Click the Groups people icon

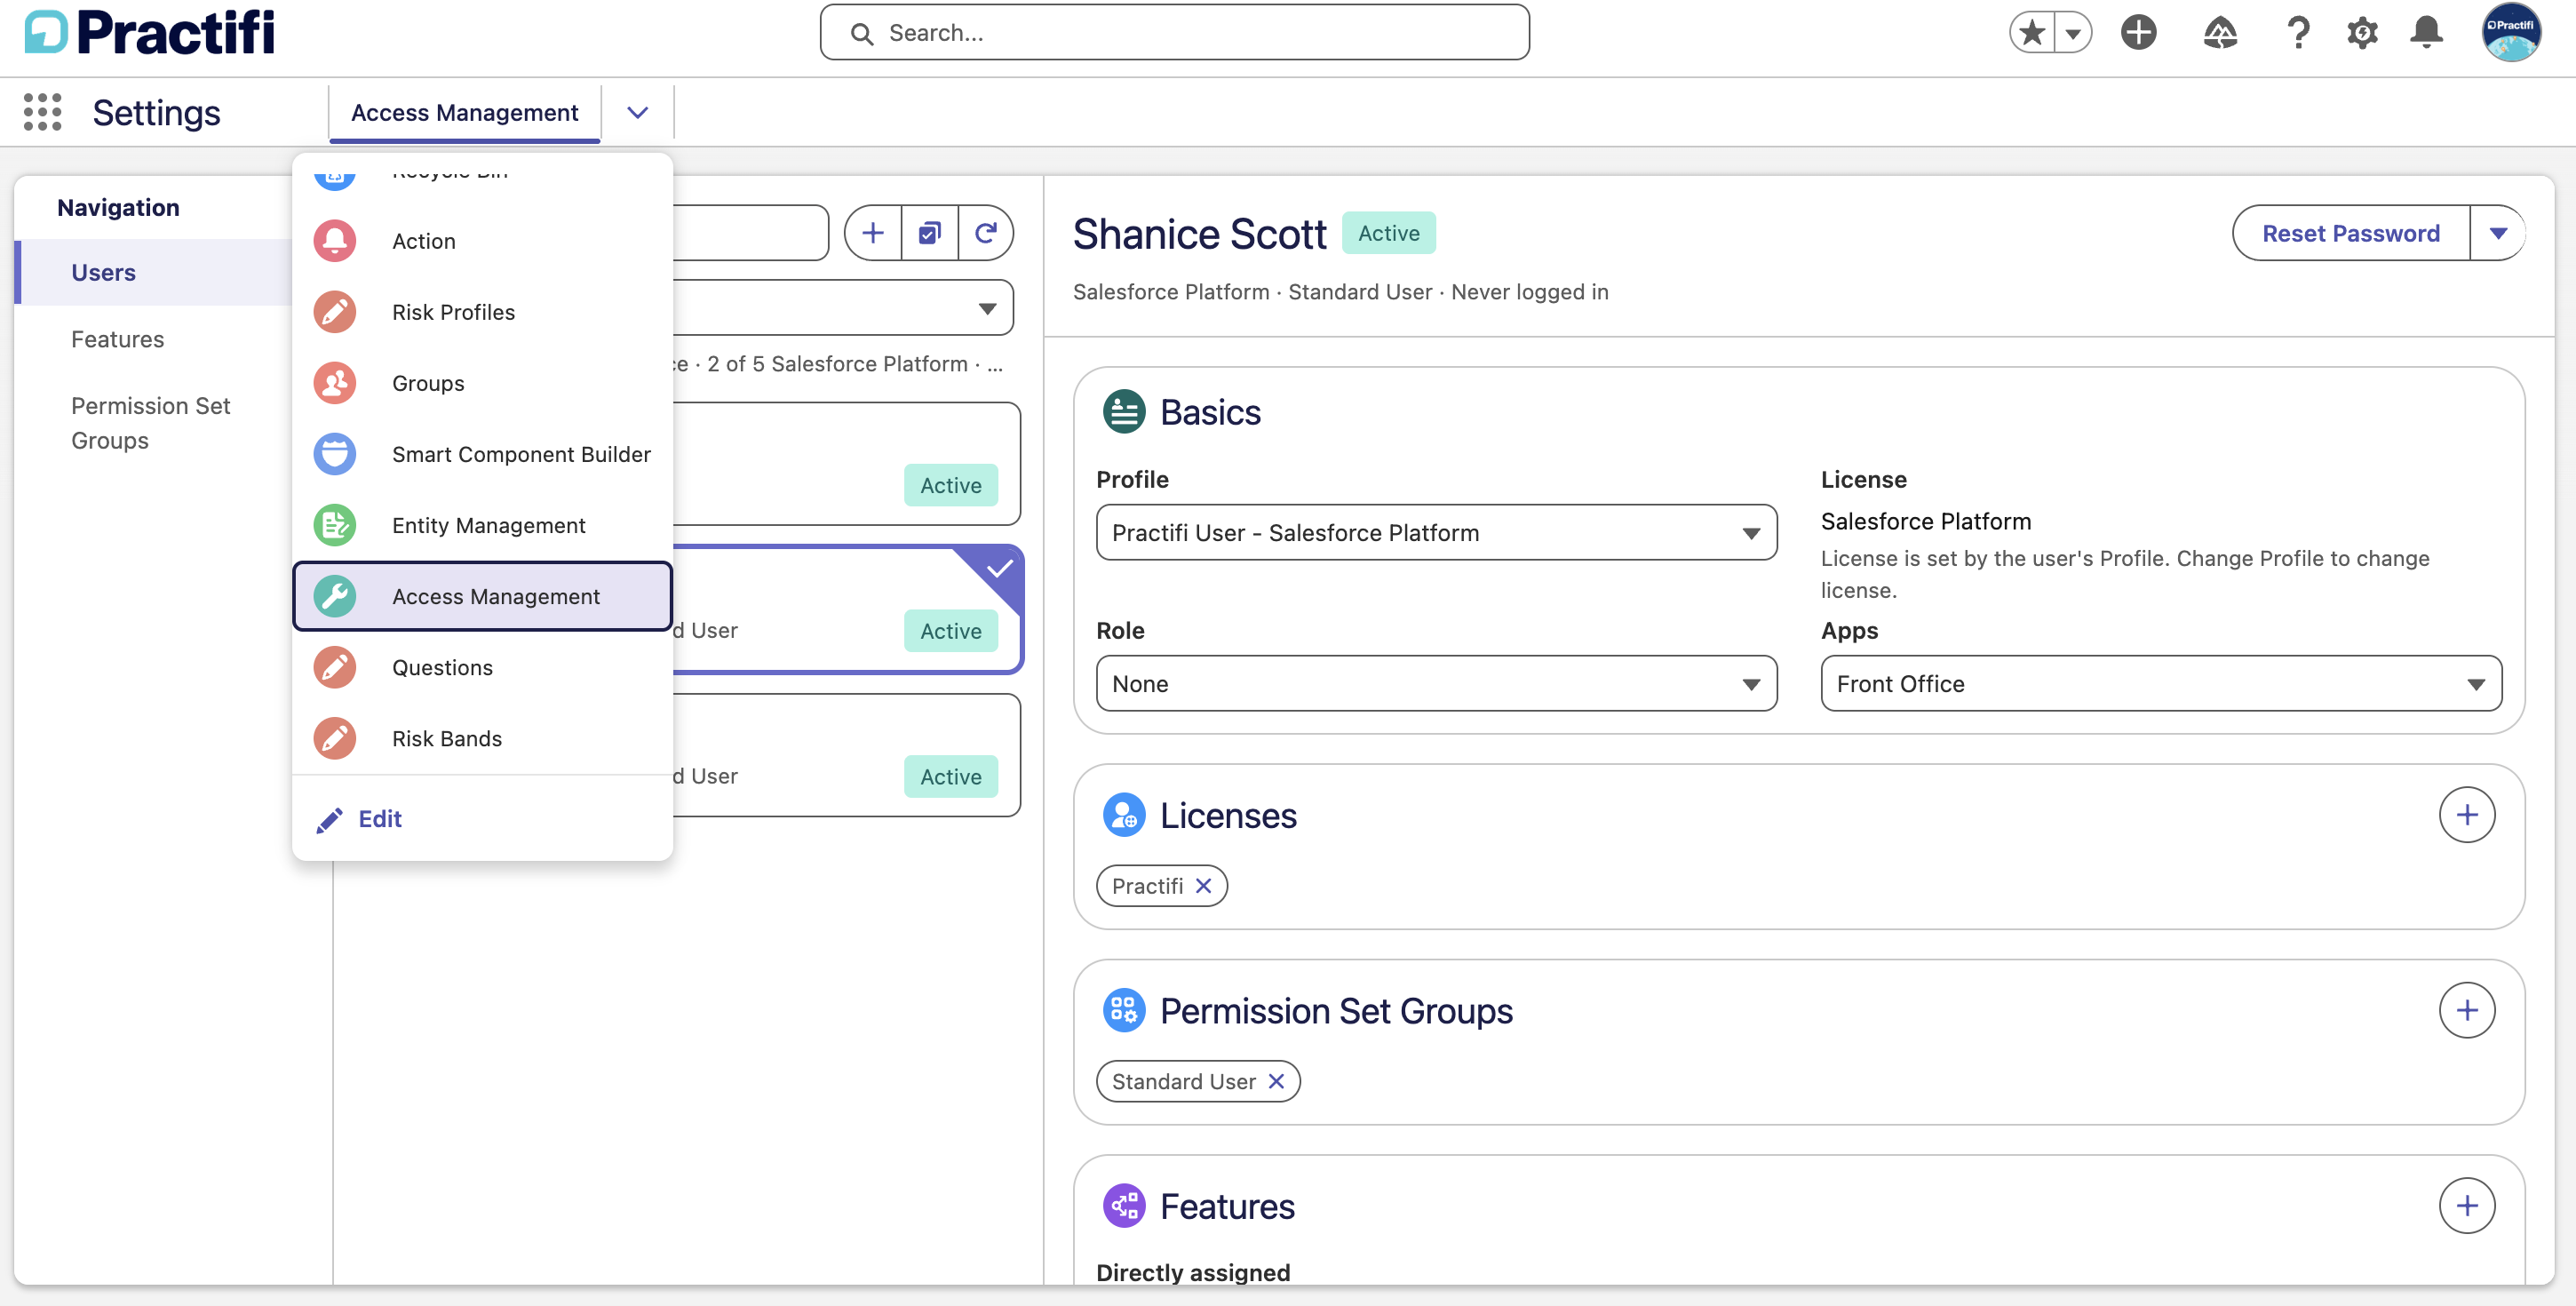[x=335, y=383]
